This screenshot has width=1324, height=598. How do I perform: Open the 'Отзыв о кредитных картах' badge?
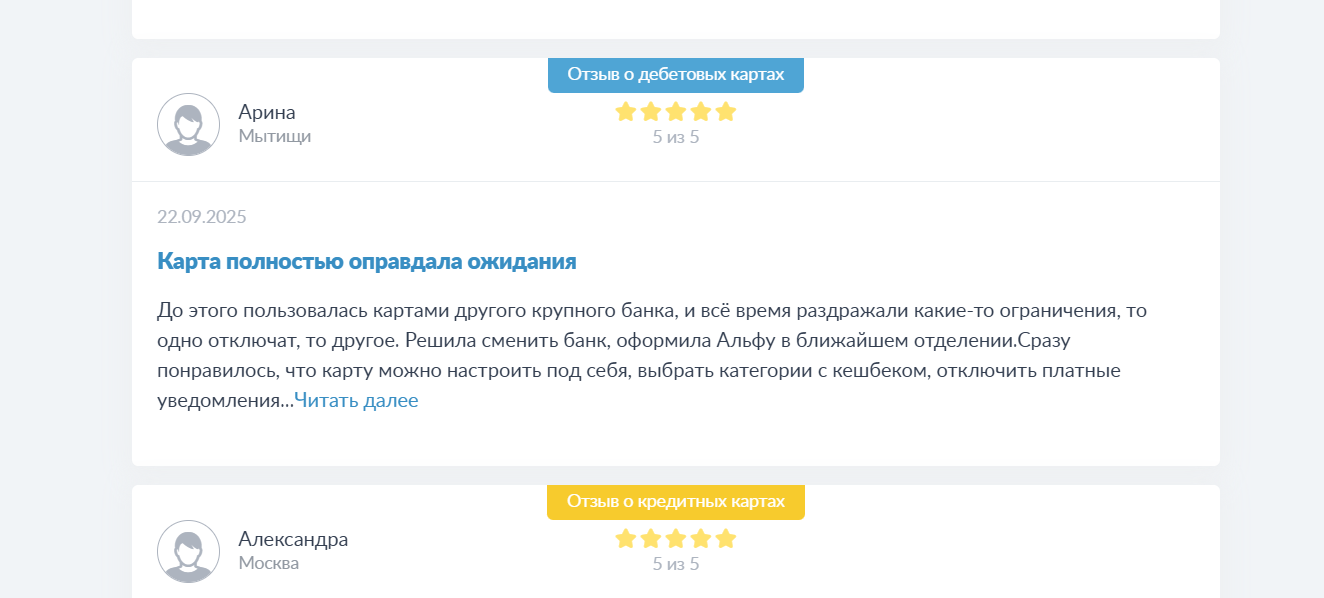pyautogui.click(x=676, y=502)
